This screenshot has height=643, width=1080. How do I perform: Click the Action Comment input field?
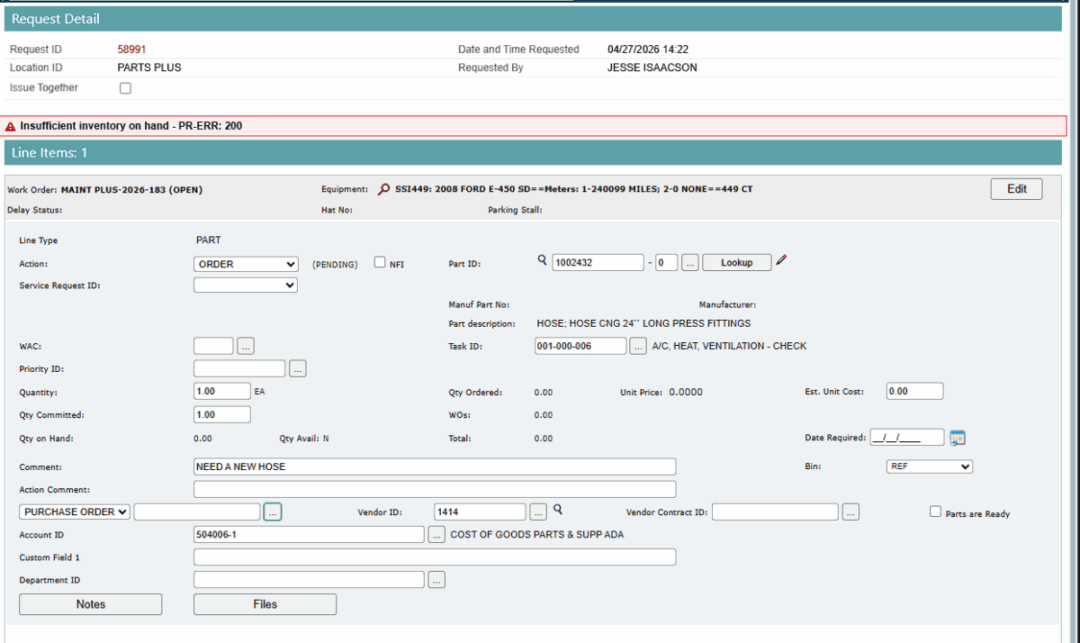[x=435, y=489]
